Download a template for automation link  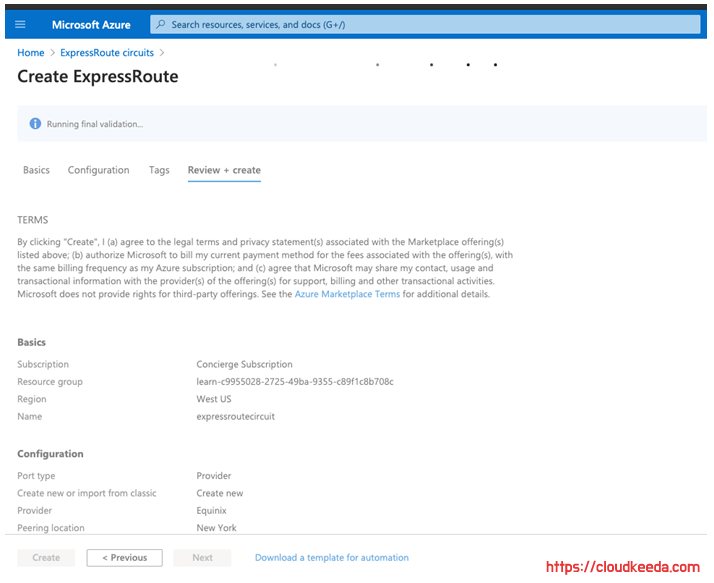(x=332, y=557)
